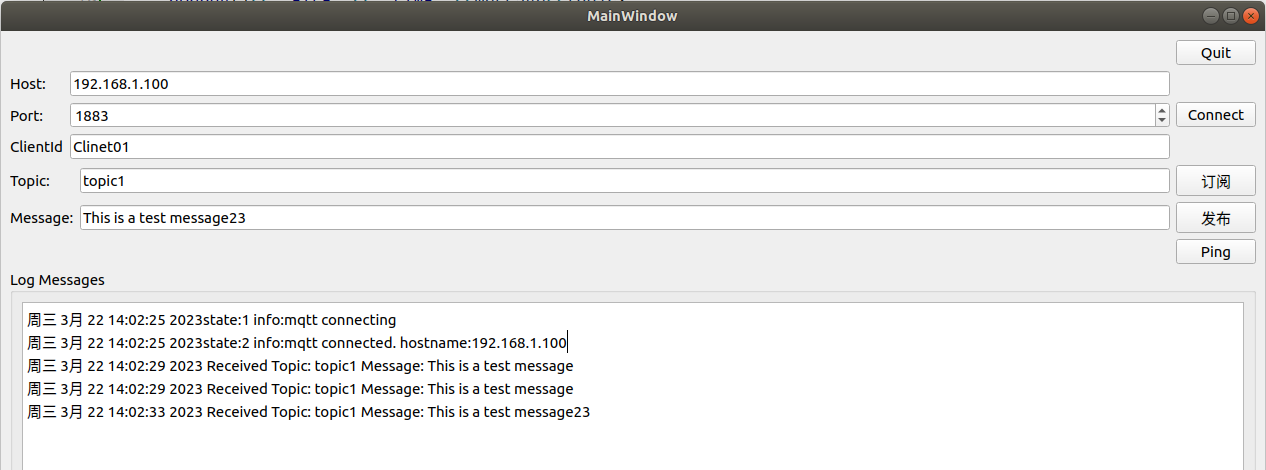
Task: Focus the ClientId input field
Action: click(619, 147)
